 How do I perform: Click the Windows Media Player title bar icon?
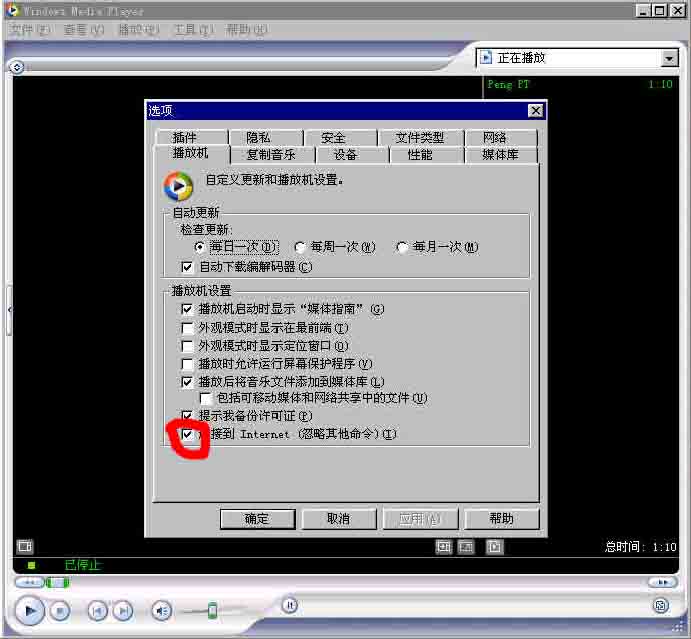click(x=12, y=10)
